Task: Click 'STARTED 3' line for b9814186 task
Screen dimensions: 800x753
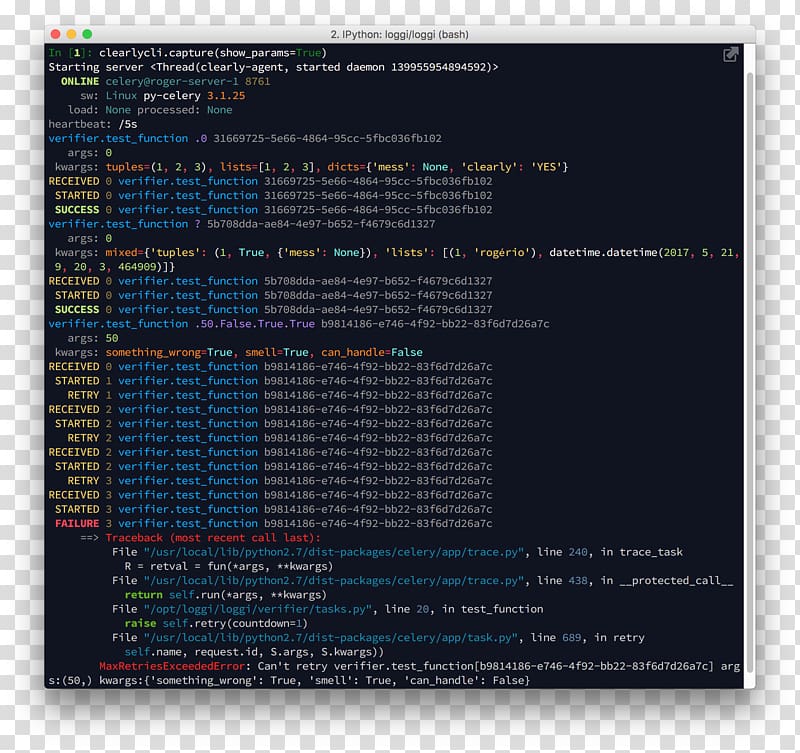Action: [x=273, y=510]
